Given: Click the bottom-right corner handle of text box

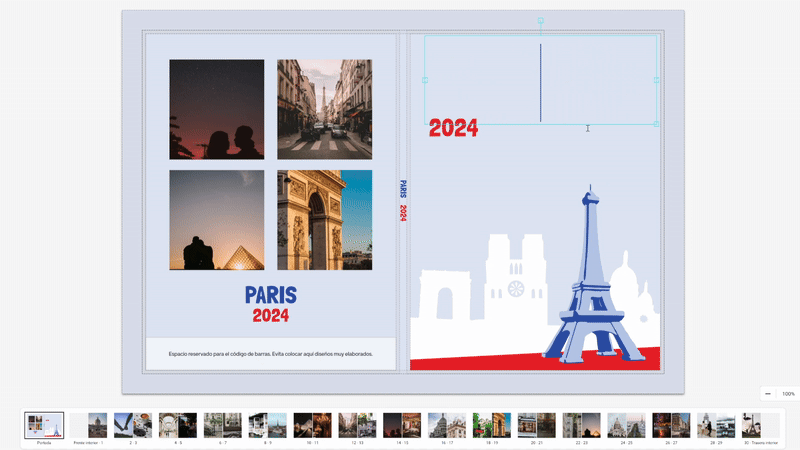Looking at the screenshot, I should [656, 124].
